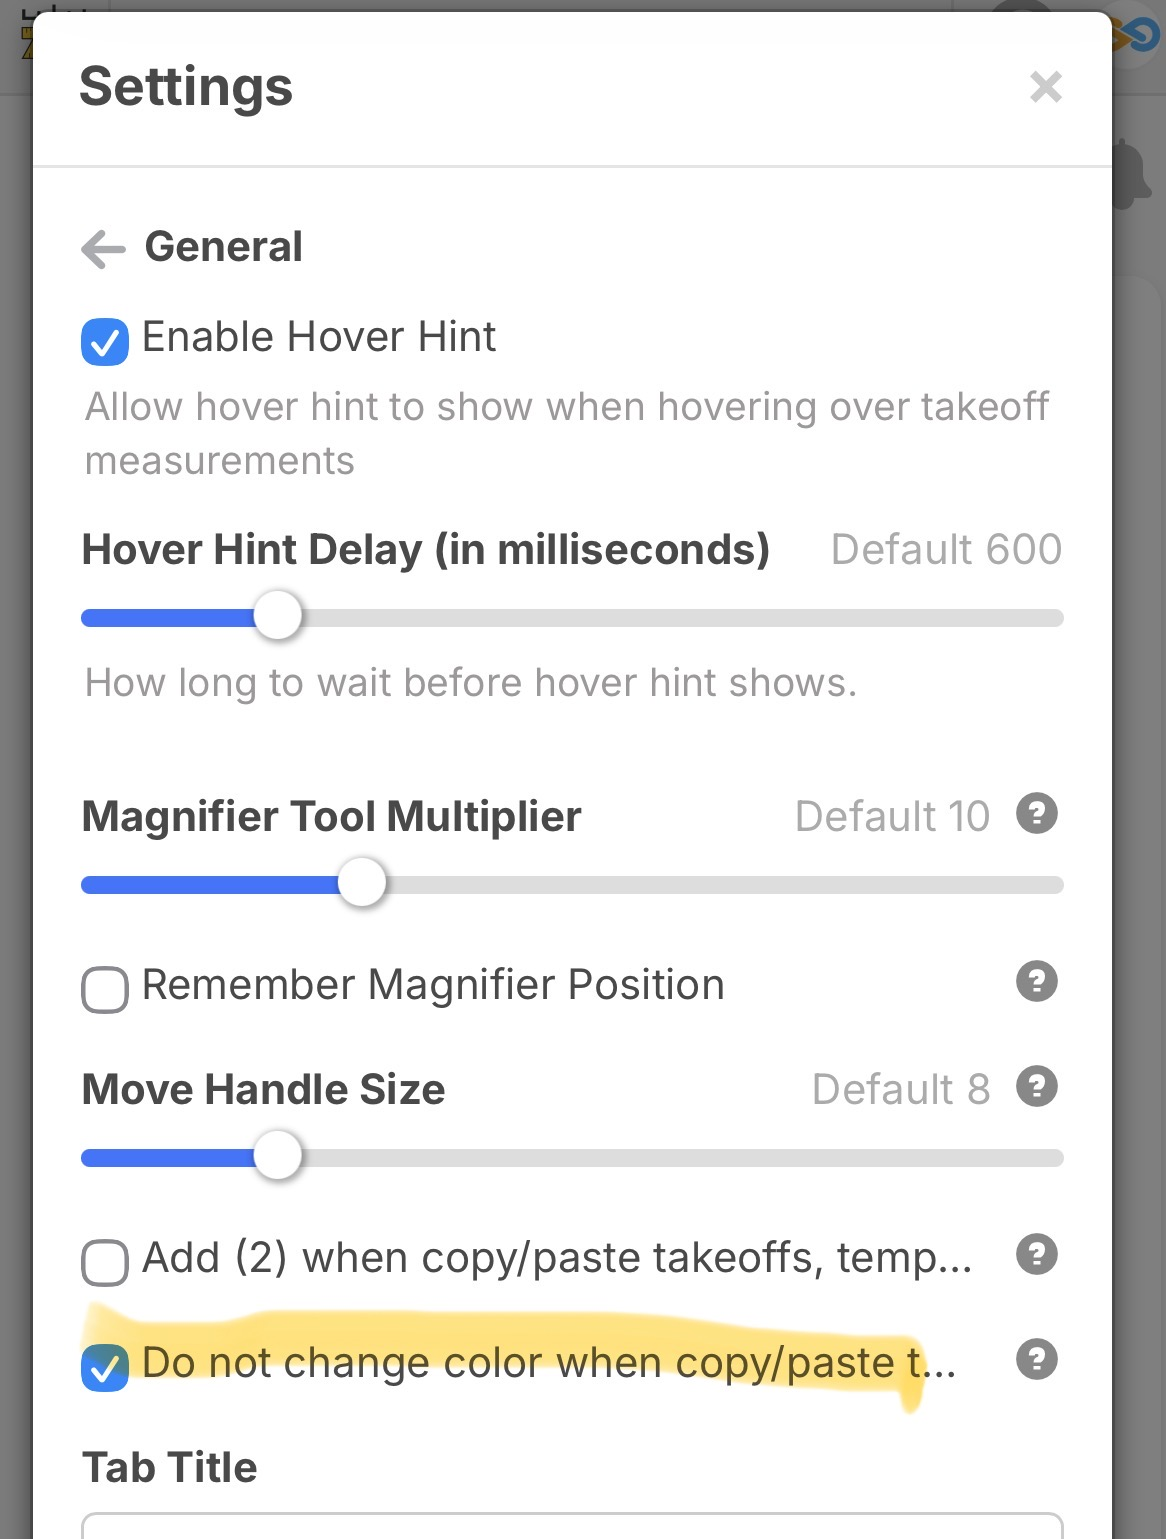This screenshot has width=1166, height=1539.
Task: Click the General heading to go back
Action: tap(224, 247)
